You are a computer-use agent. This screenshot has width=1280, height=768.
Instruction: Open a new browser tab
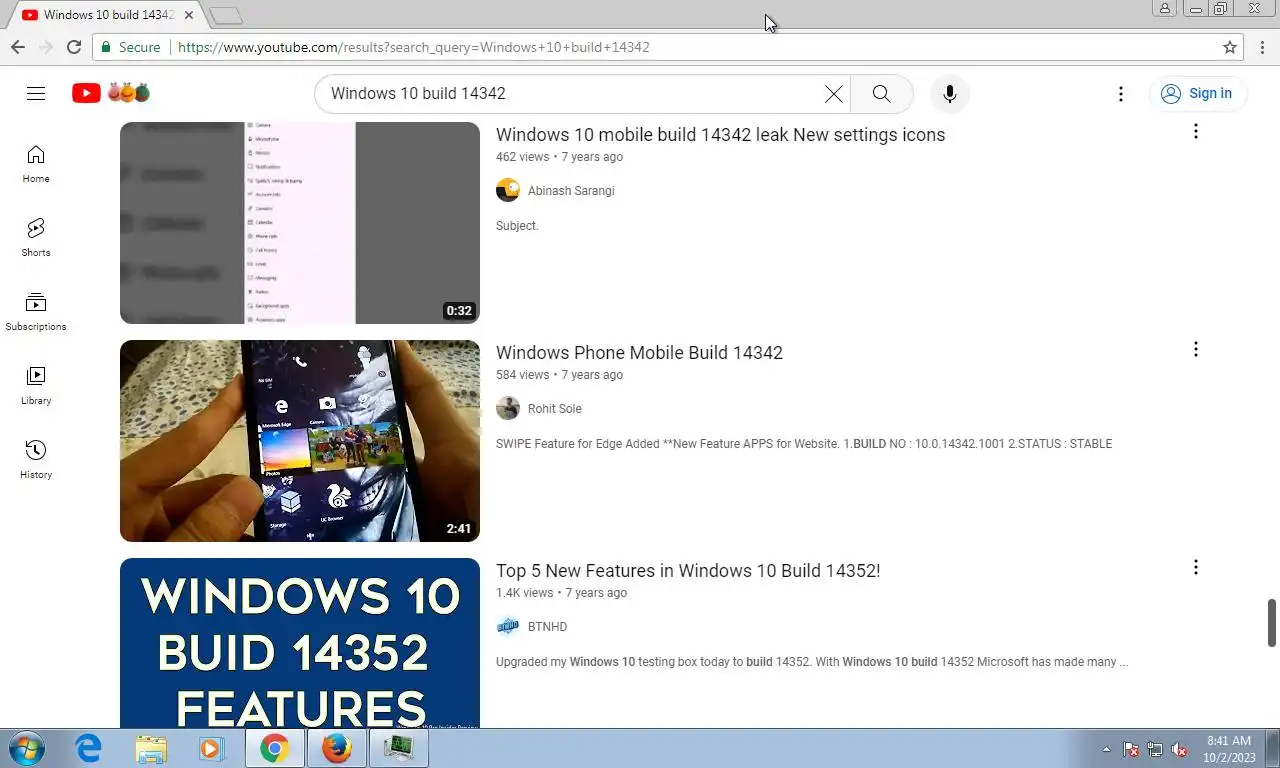[x=227, y=15]
